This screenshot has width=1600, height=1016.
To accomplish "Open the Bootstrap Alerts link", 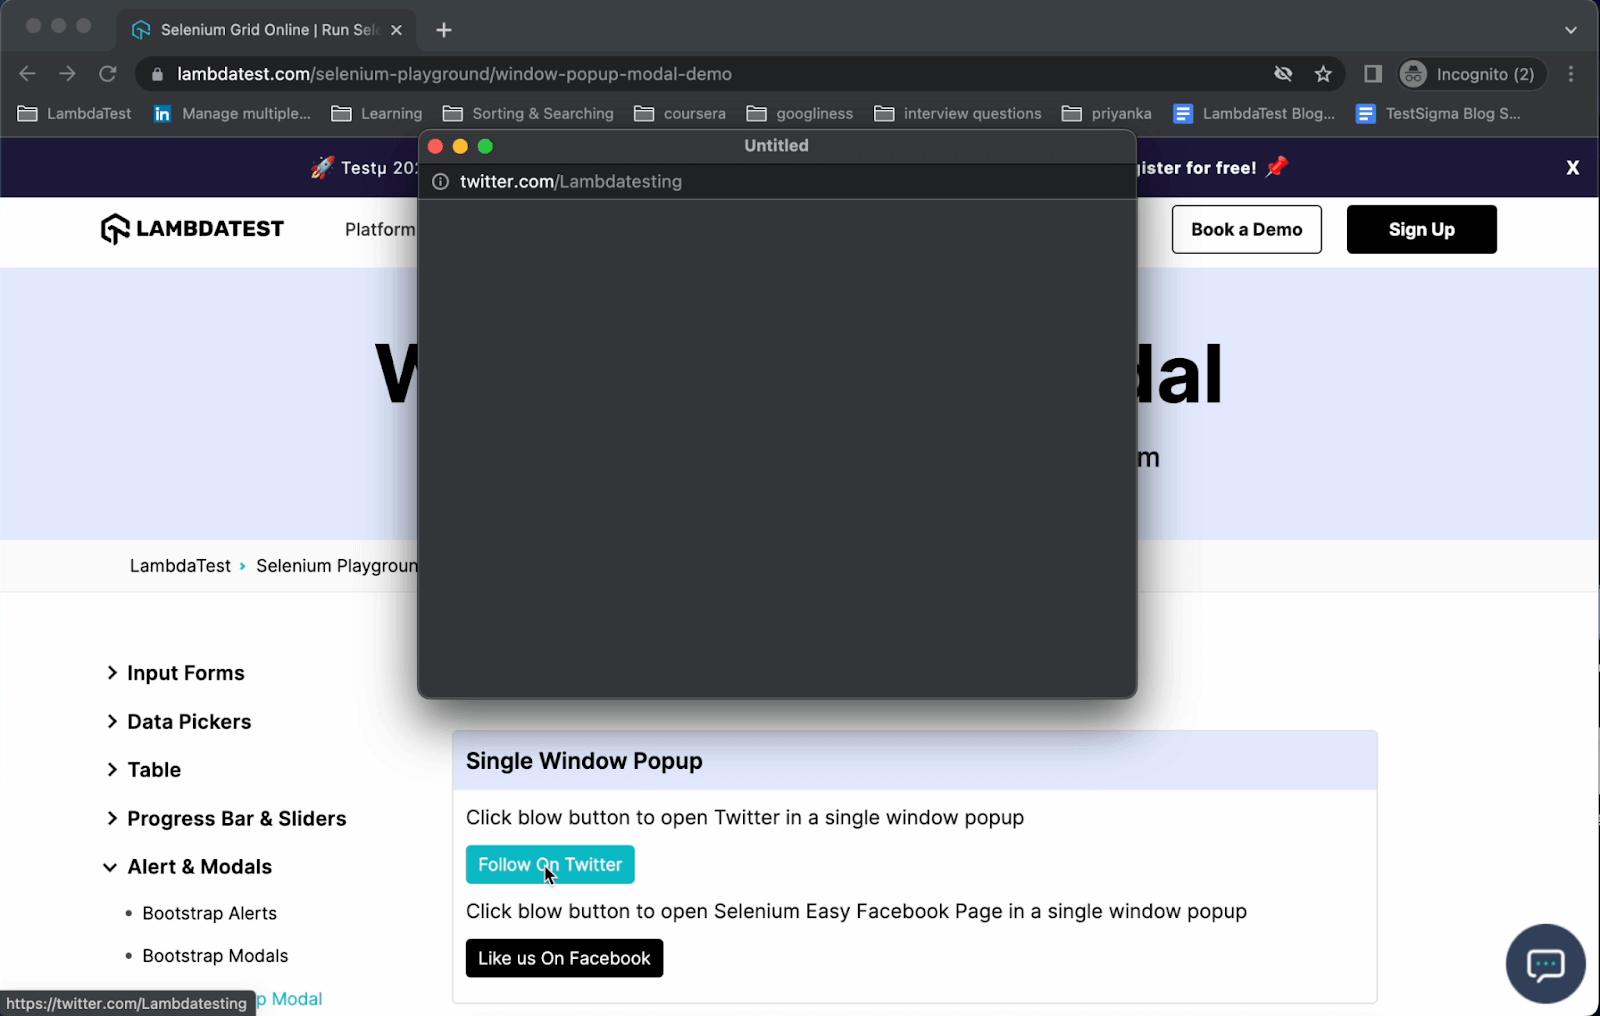I will (x=209, y=913).
